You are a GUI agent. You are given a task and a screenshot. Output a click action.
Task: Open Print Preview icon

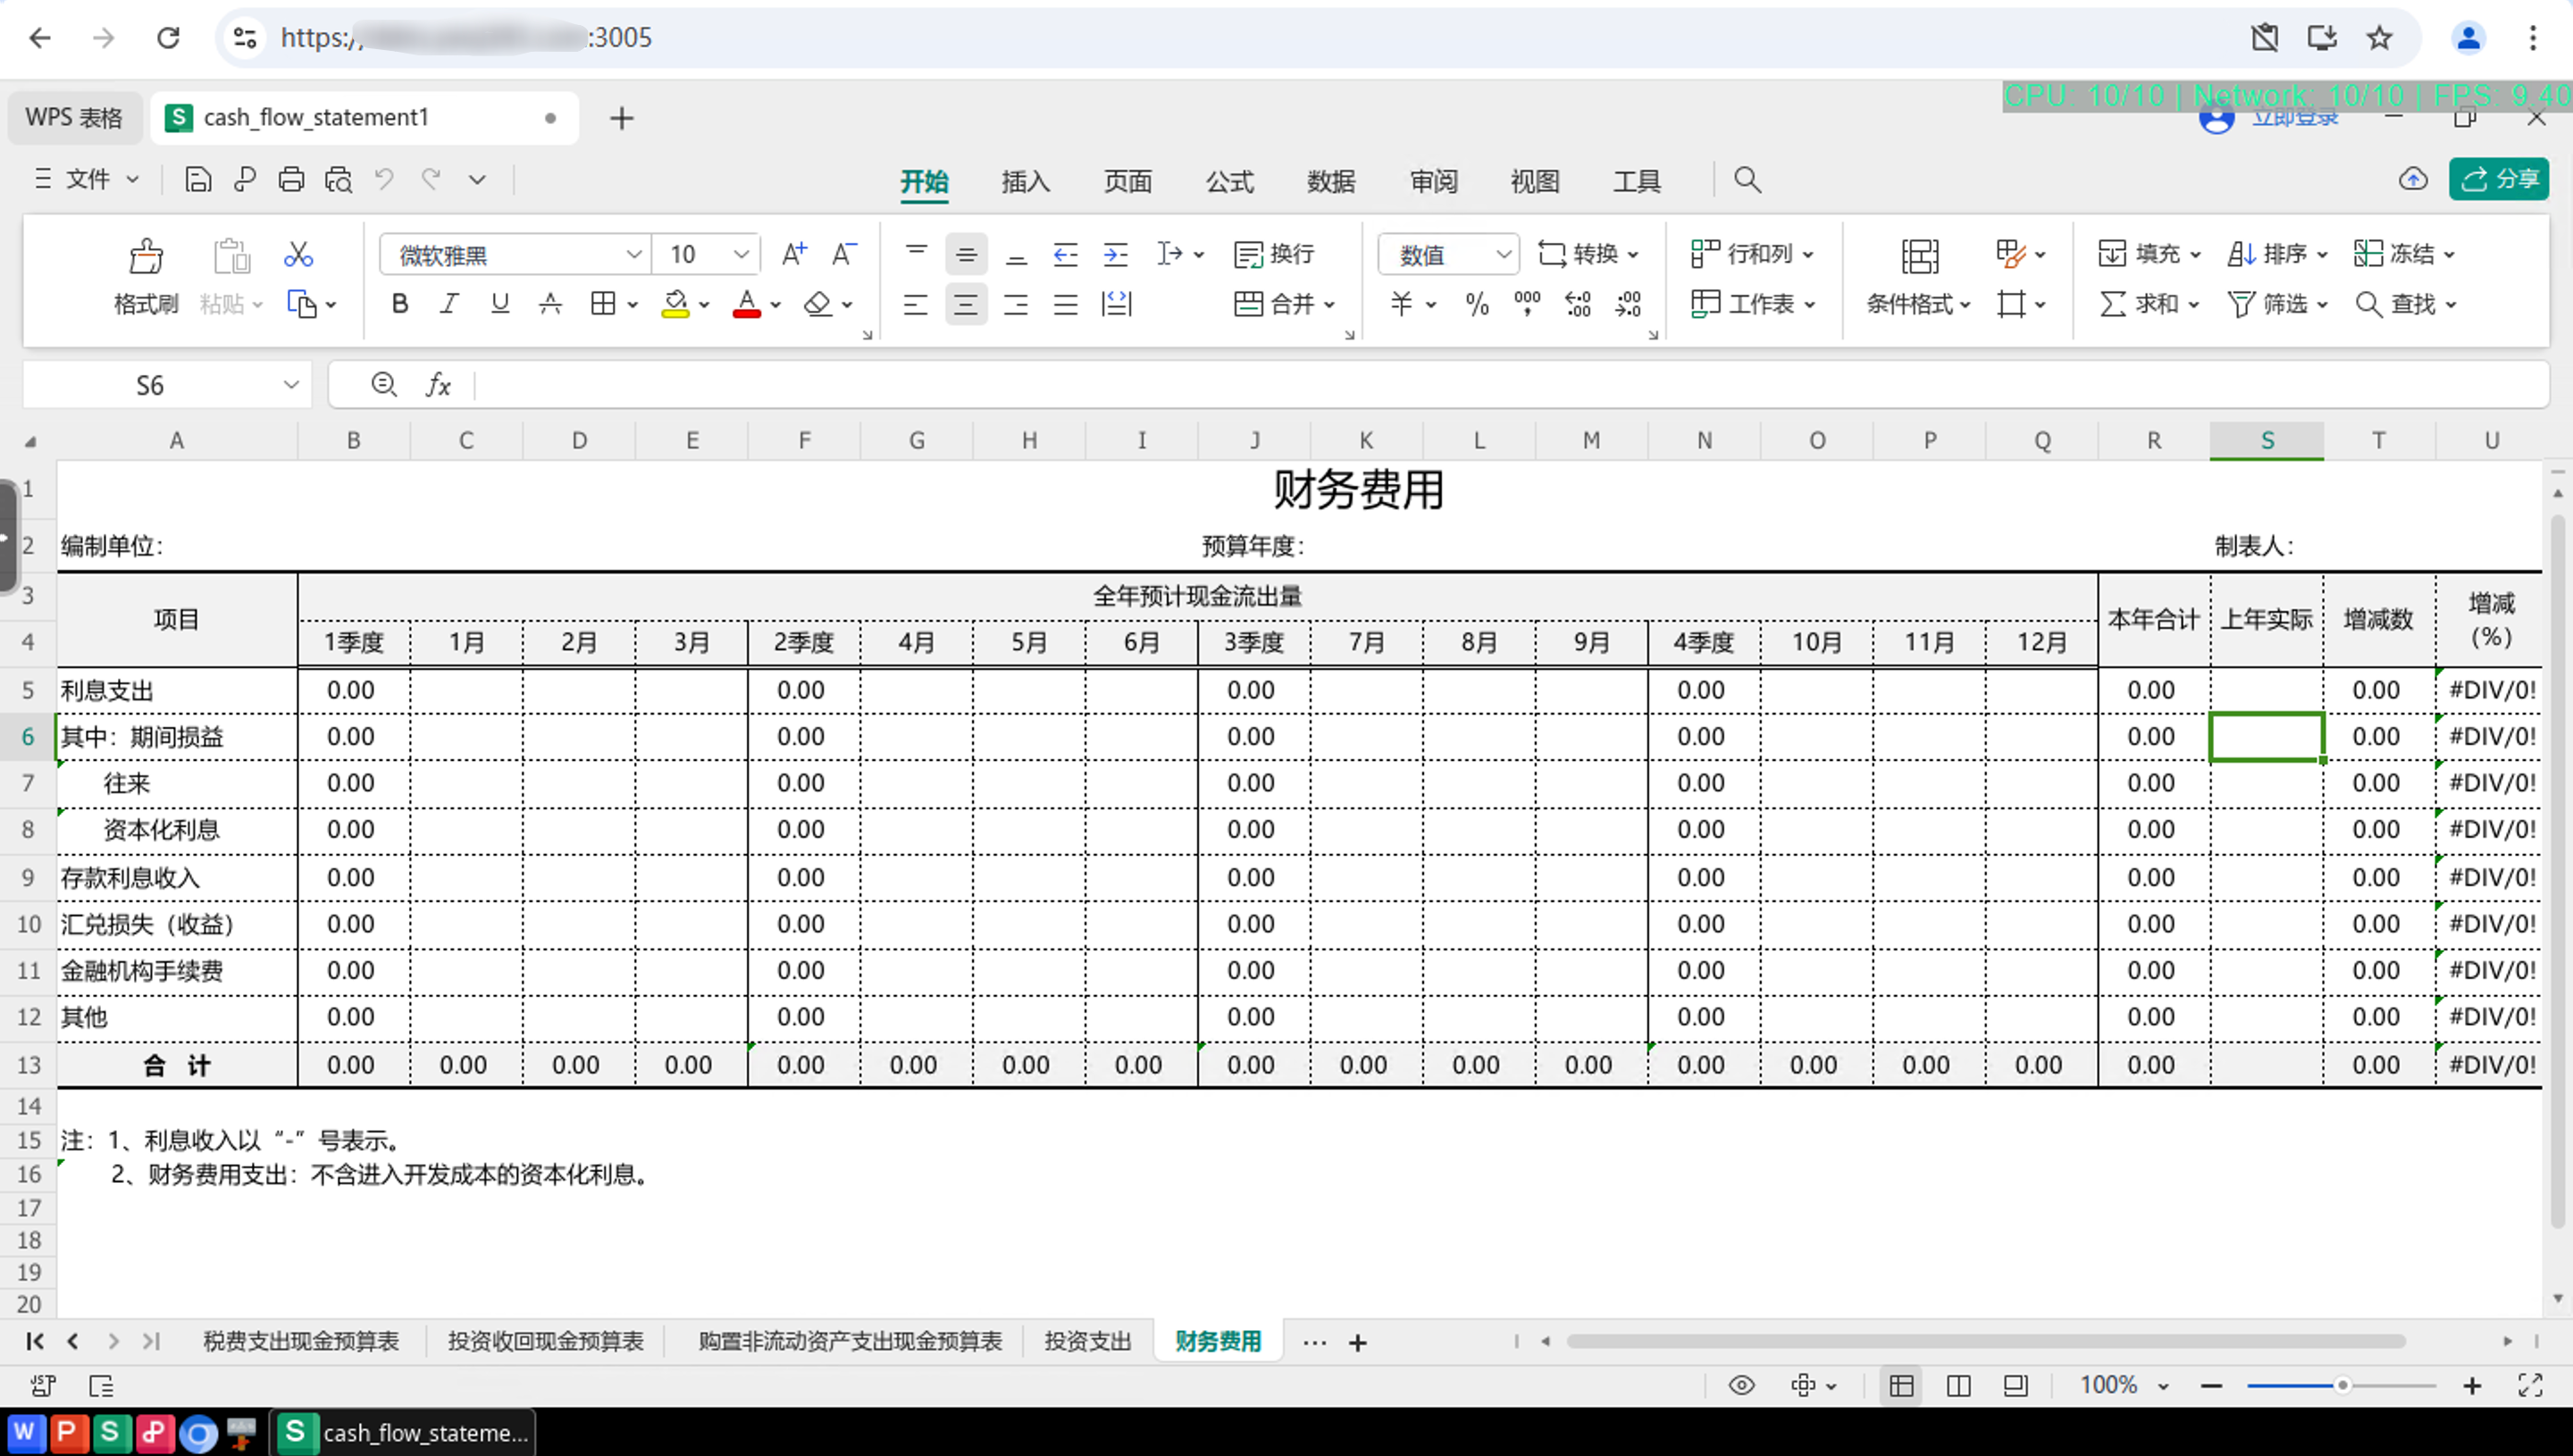[338, 180]
